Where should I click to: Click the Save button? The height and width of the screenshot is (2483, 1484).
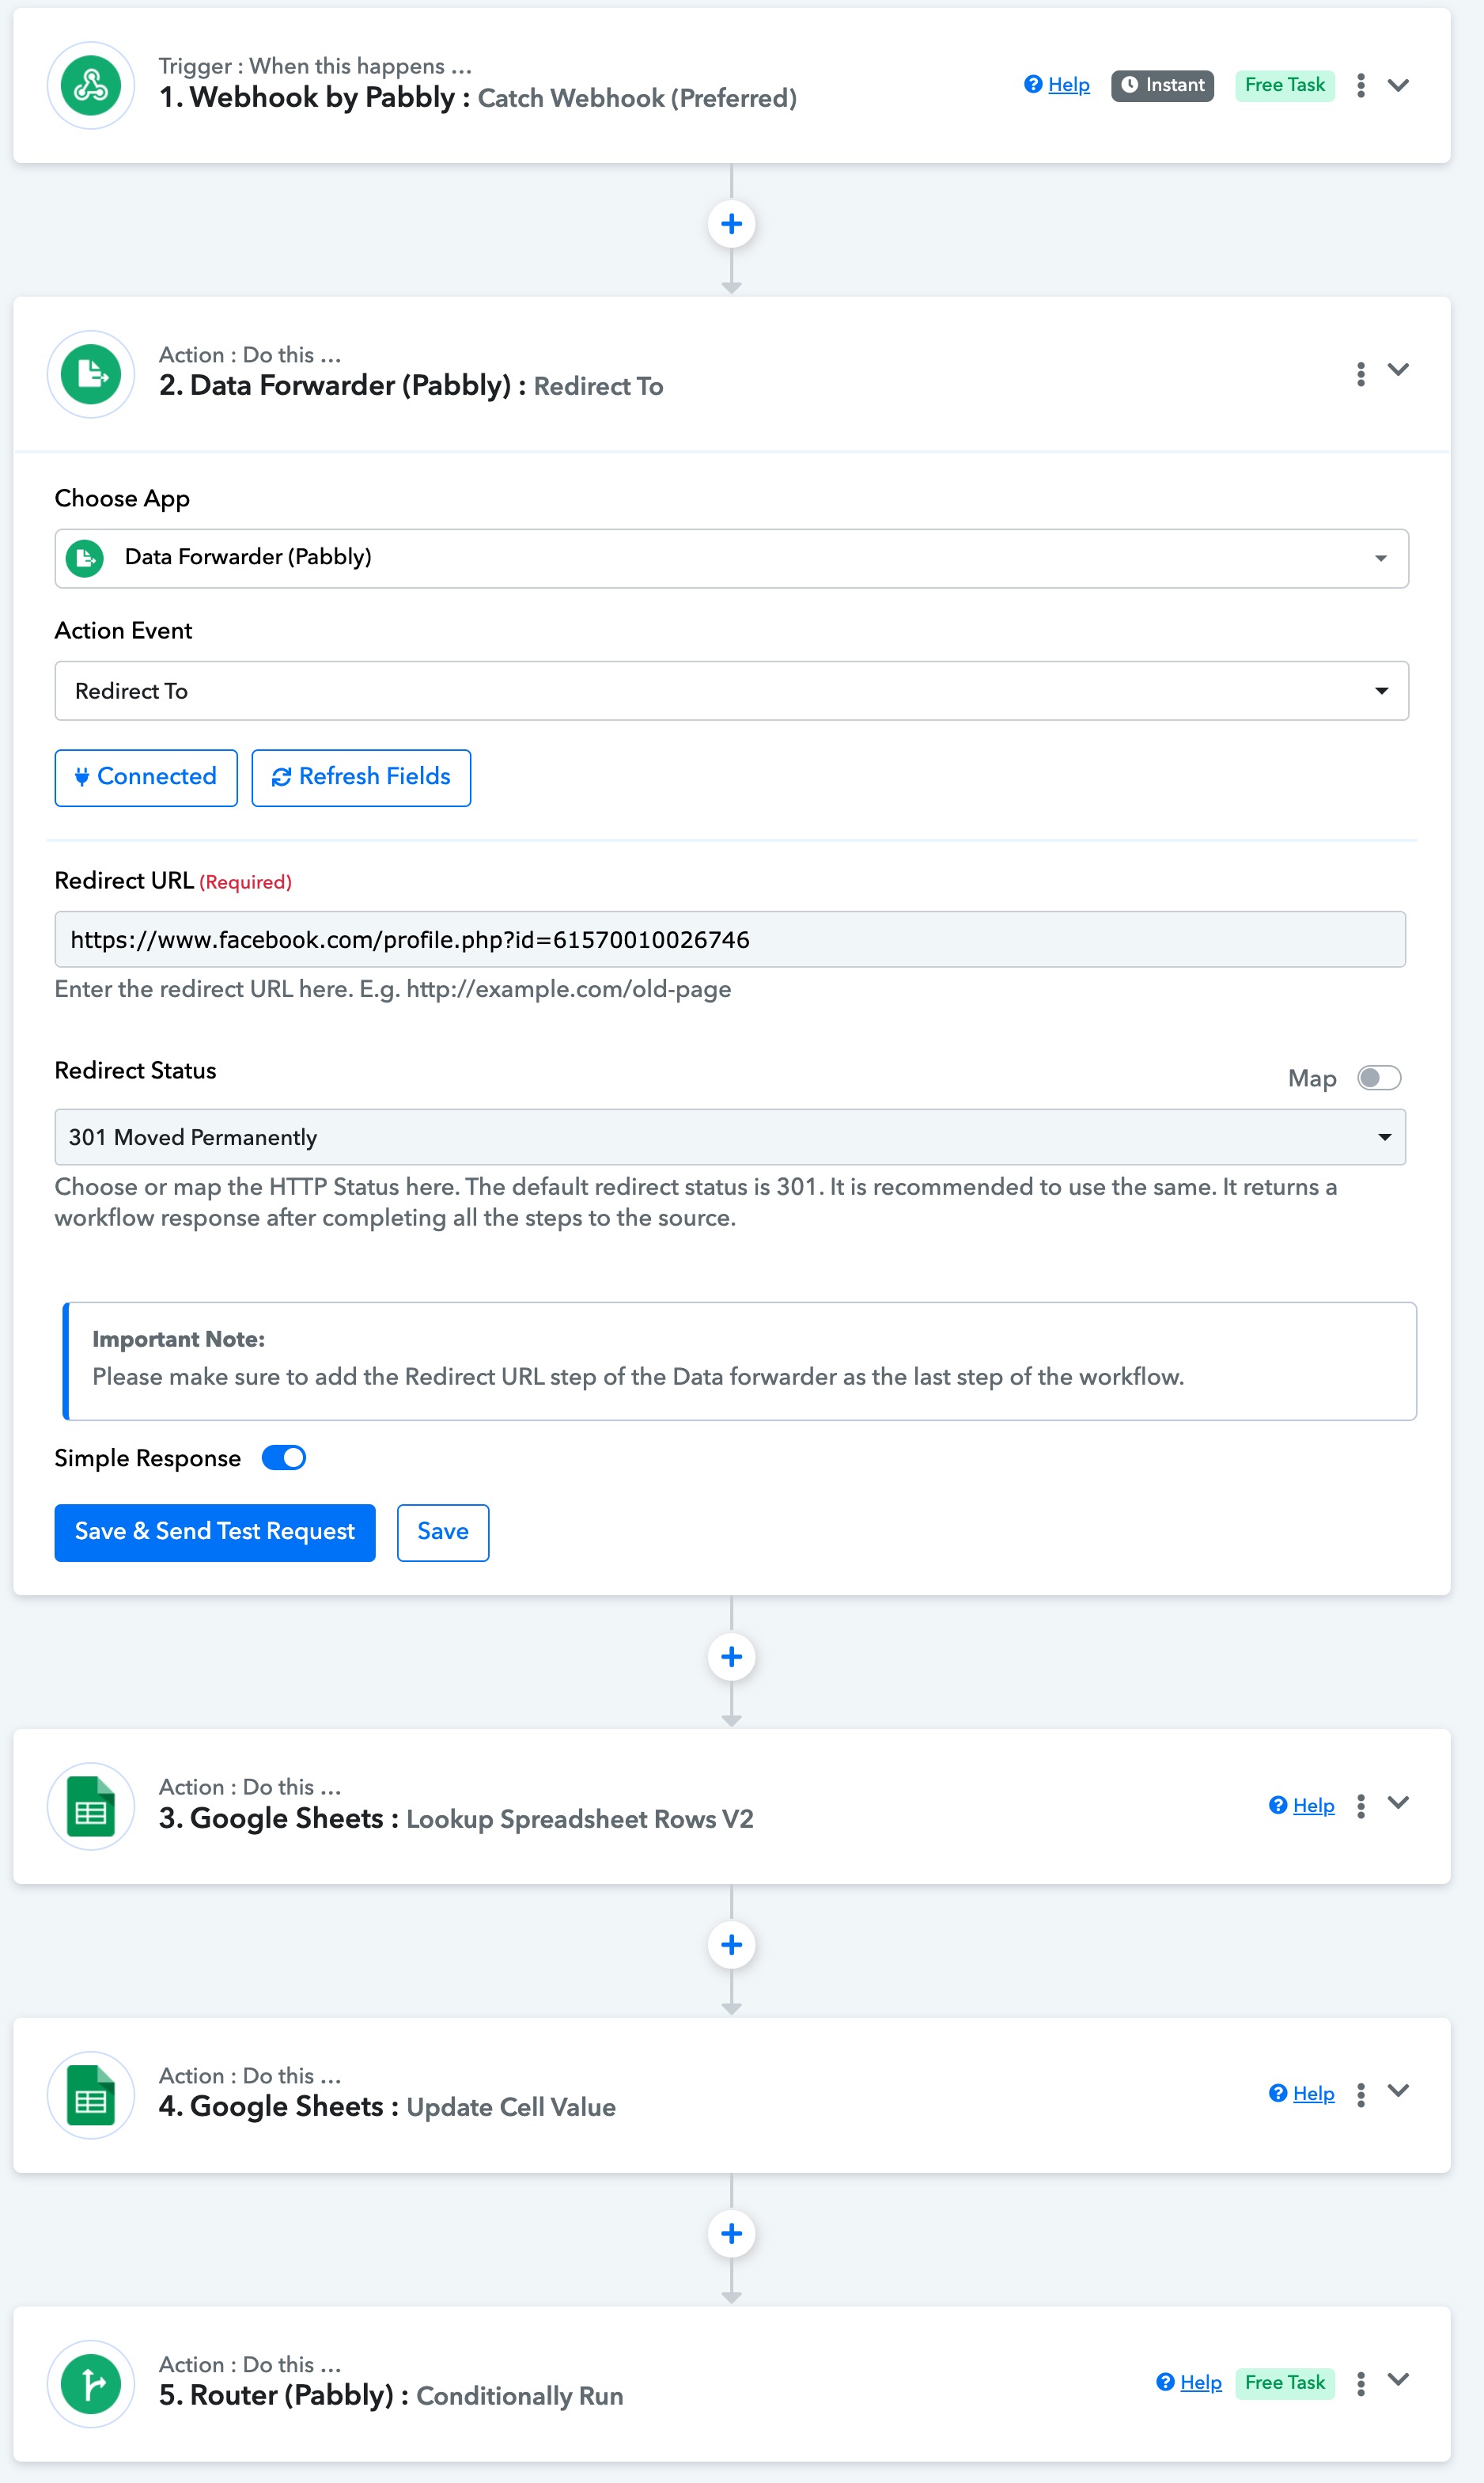click(x=443, y=1532)
